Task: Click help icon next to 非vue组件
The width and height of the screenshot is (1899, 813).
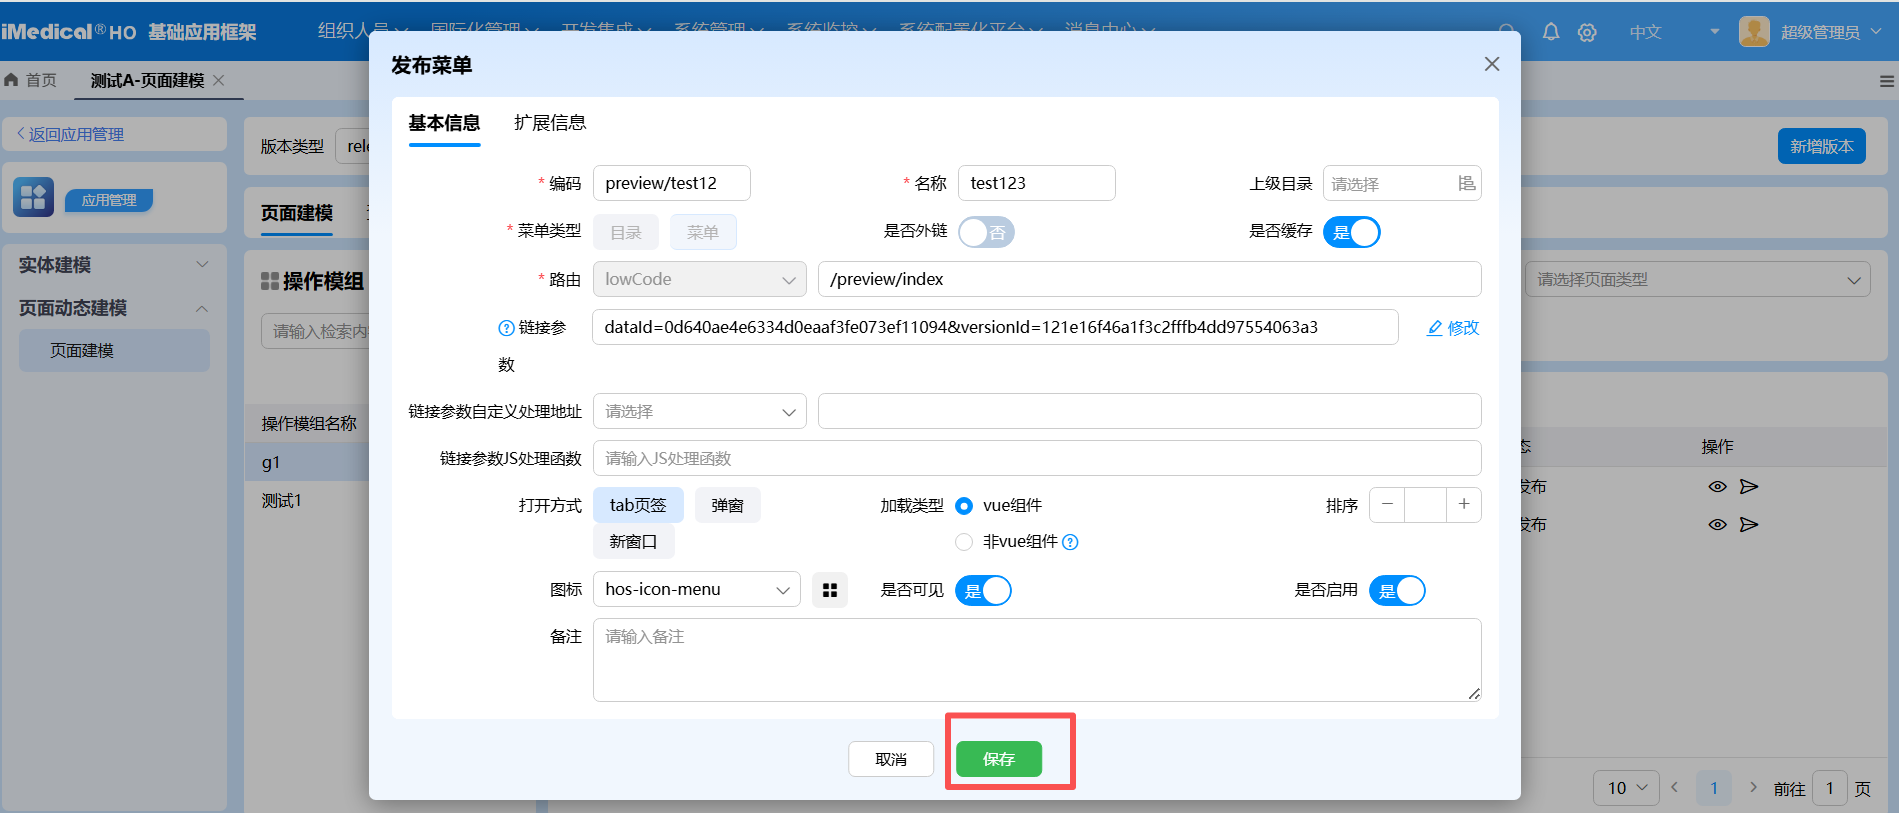Action: 1070,542
